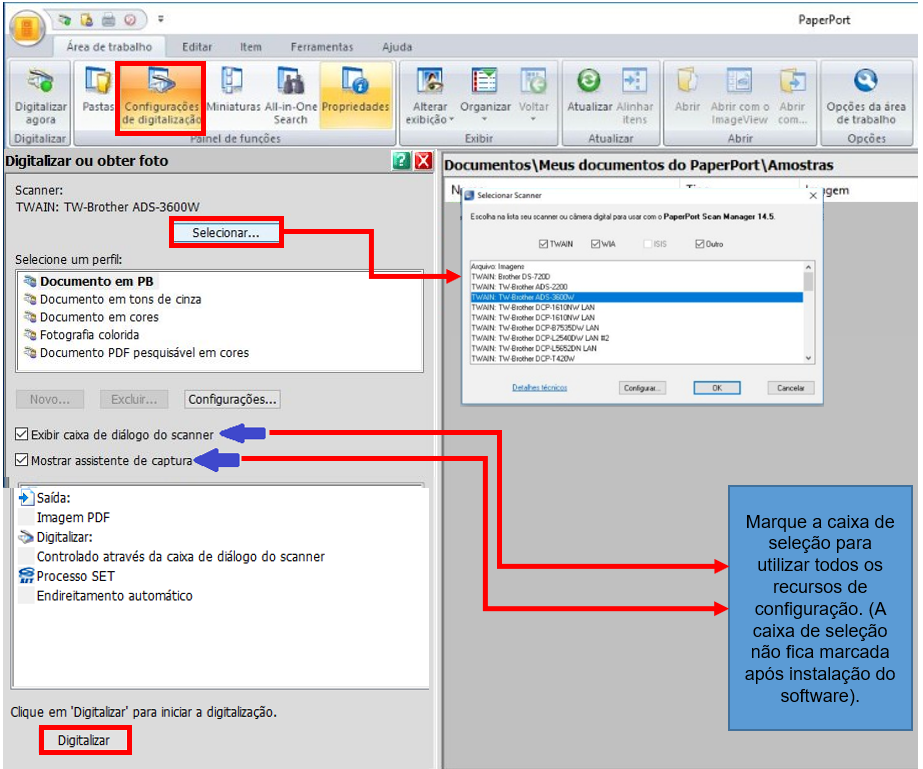The width and height of the screenshot is (923, 769).
Task: Toggle TWAIN checkbox in Selecionar Scanner
Action: tap(543, 244)
